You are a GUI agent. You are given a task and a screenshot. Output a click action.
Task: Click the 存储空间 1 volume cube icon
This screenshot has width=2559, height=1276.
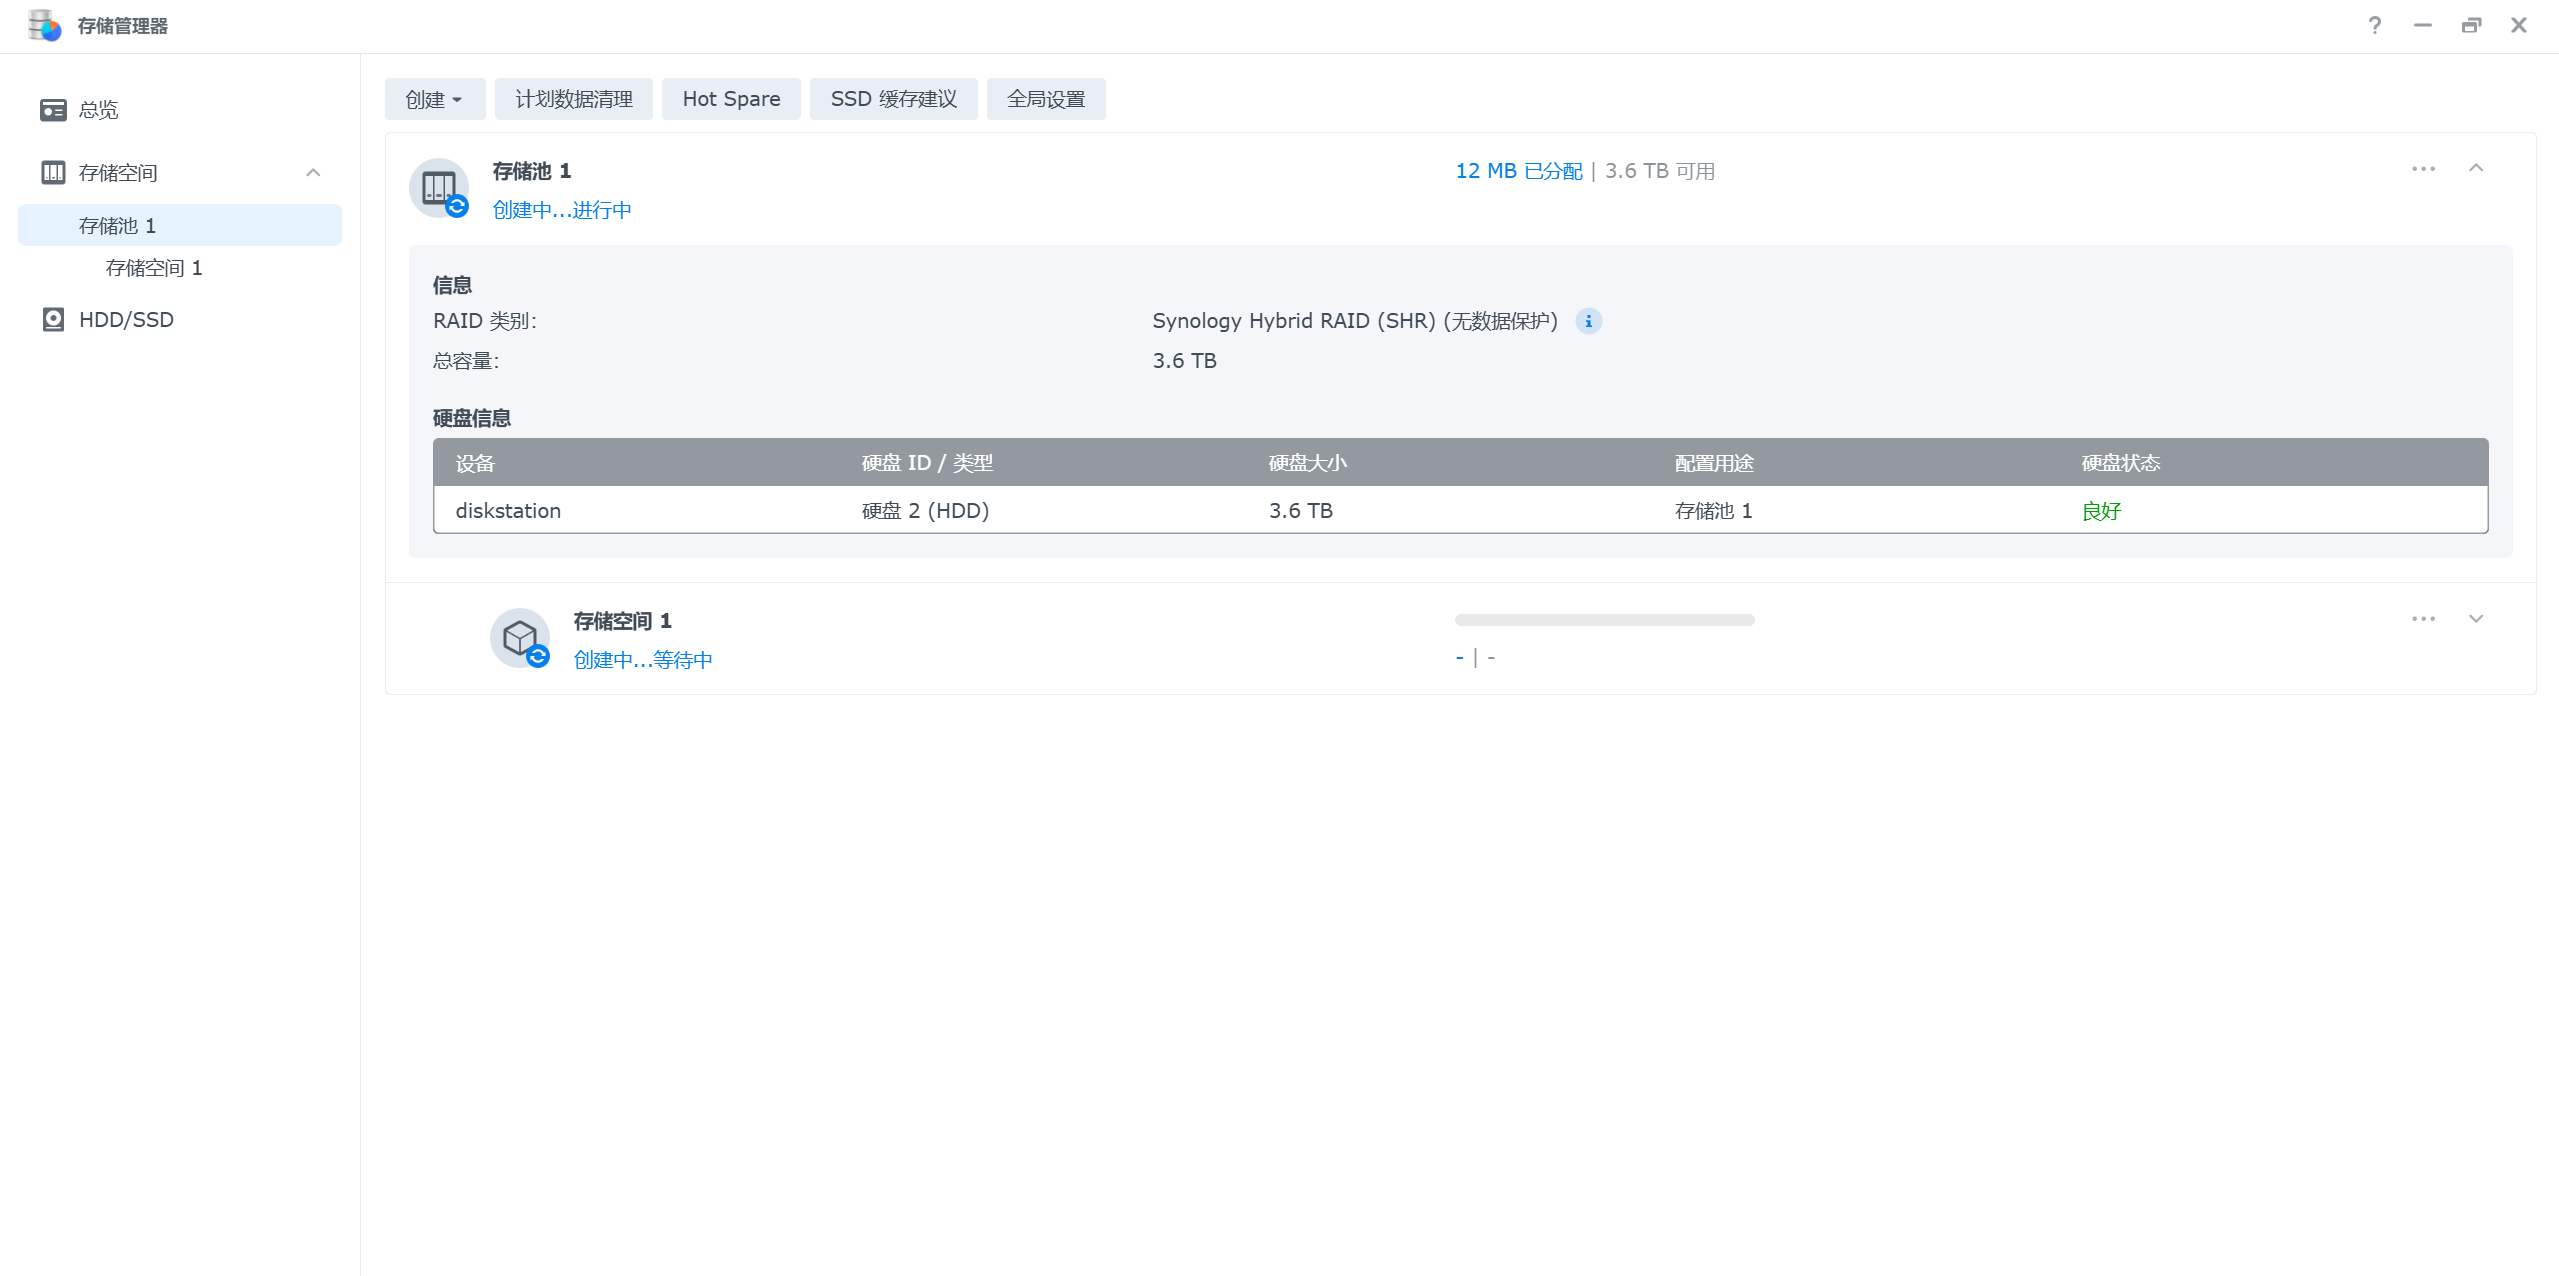(520, 638)
